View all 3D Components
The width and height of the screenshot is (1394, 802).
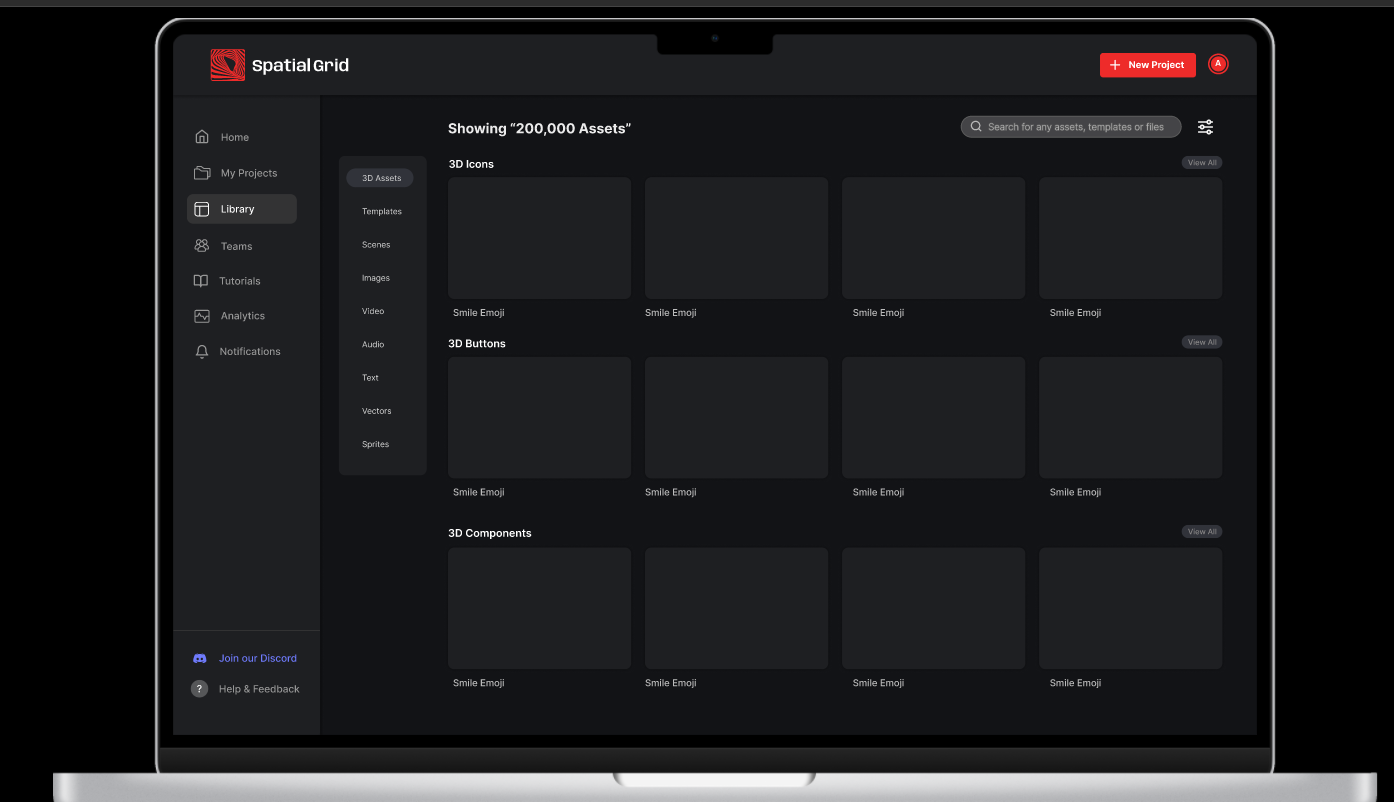(x=1201, y=532)
